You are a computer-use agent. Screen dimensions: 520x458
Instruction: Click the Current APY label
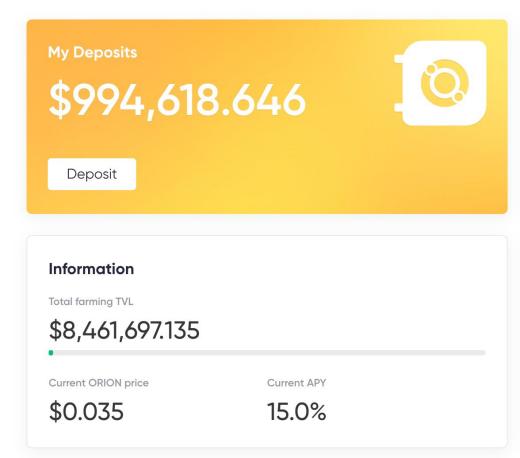pos(297,383)
